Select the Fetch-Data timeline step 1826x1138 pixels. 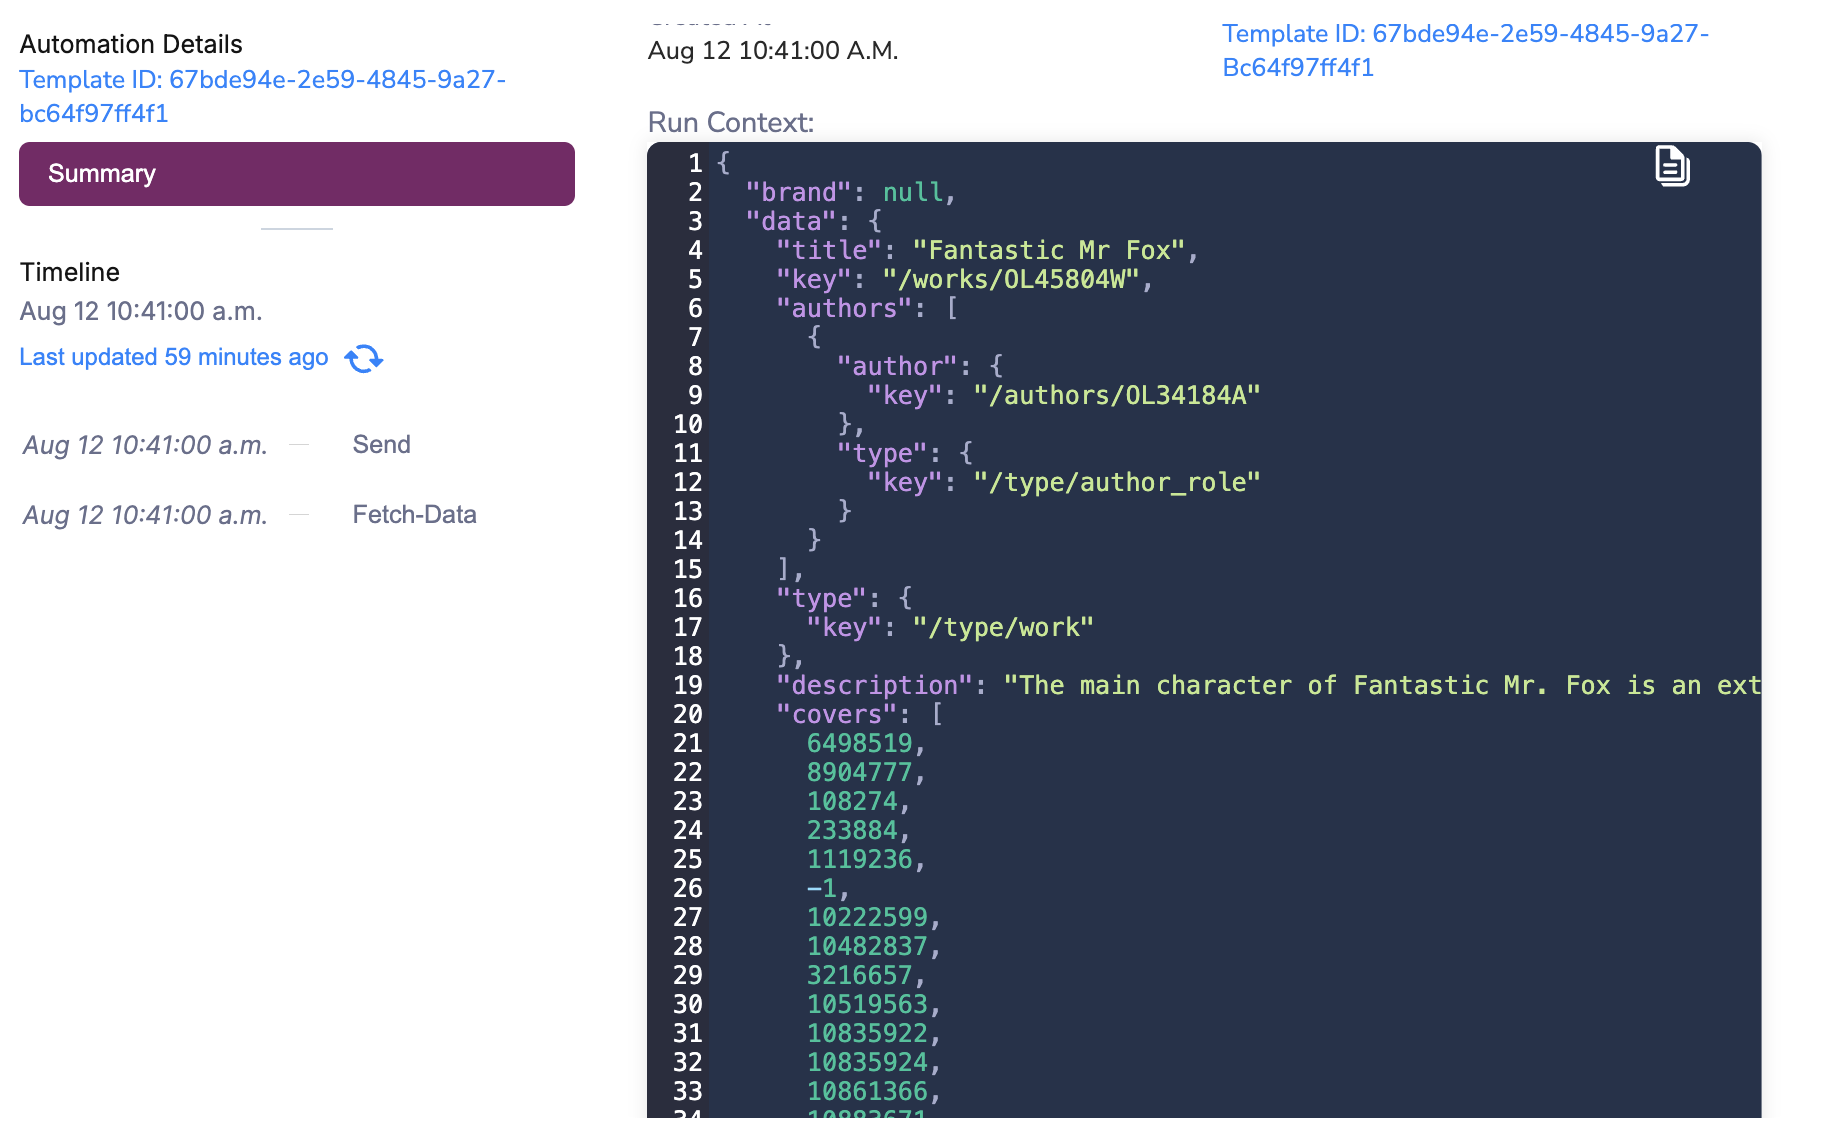pos(414,514)
